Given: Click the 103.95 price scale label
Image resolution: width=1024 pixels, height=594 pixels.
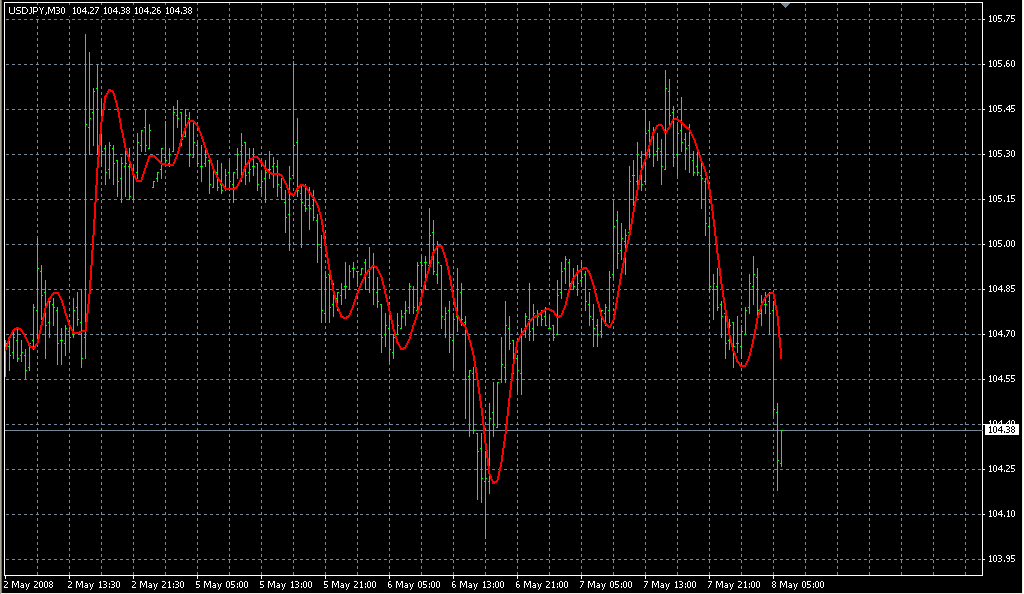Looking at the screenshot, I should [1000, 559].
